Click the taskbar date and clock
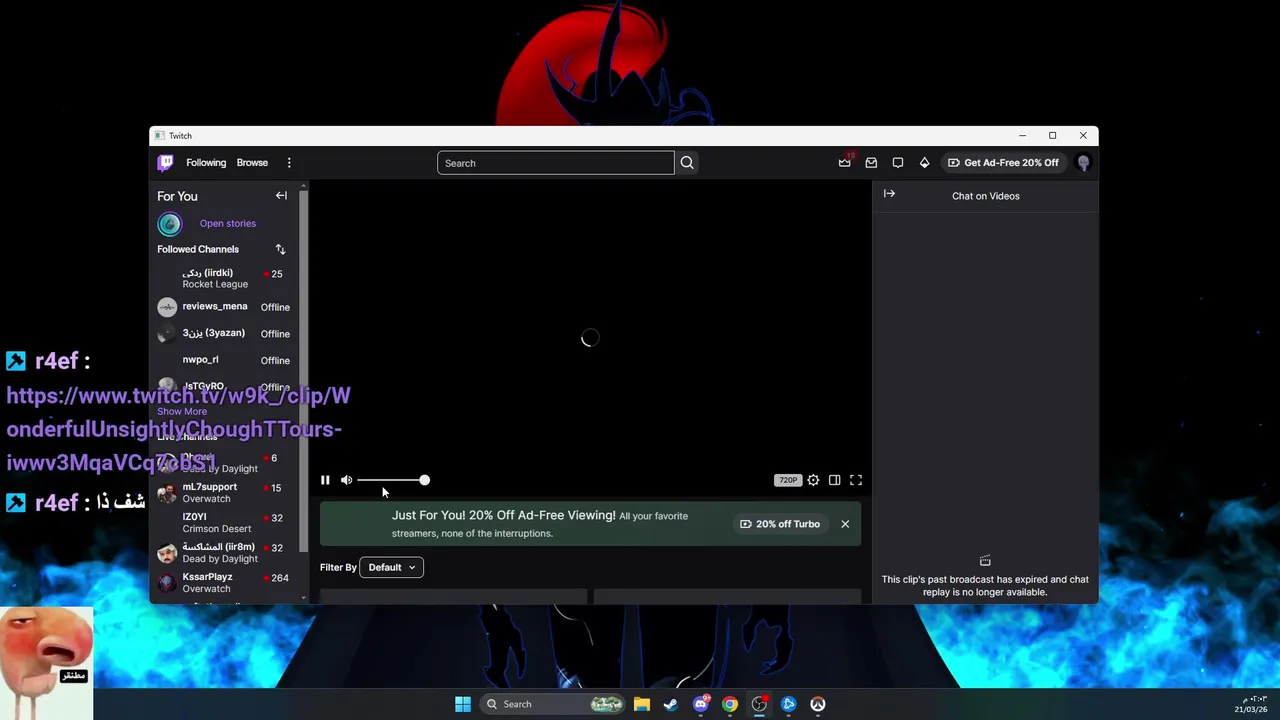 pyautogui.click(x=1250, y=704)
